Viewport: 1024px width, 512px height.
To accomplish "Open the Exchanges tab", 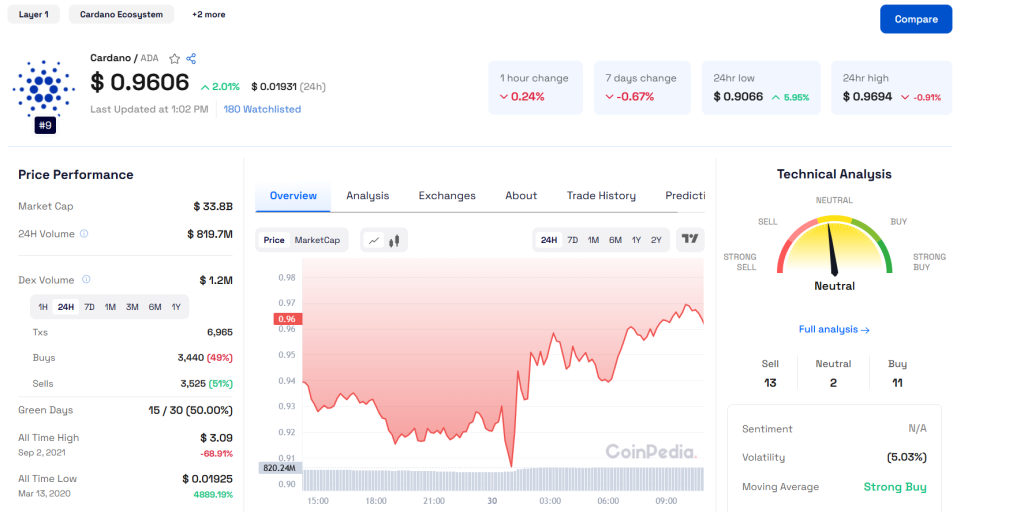I will point(447,196).
